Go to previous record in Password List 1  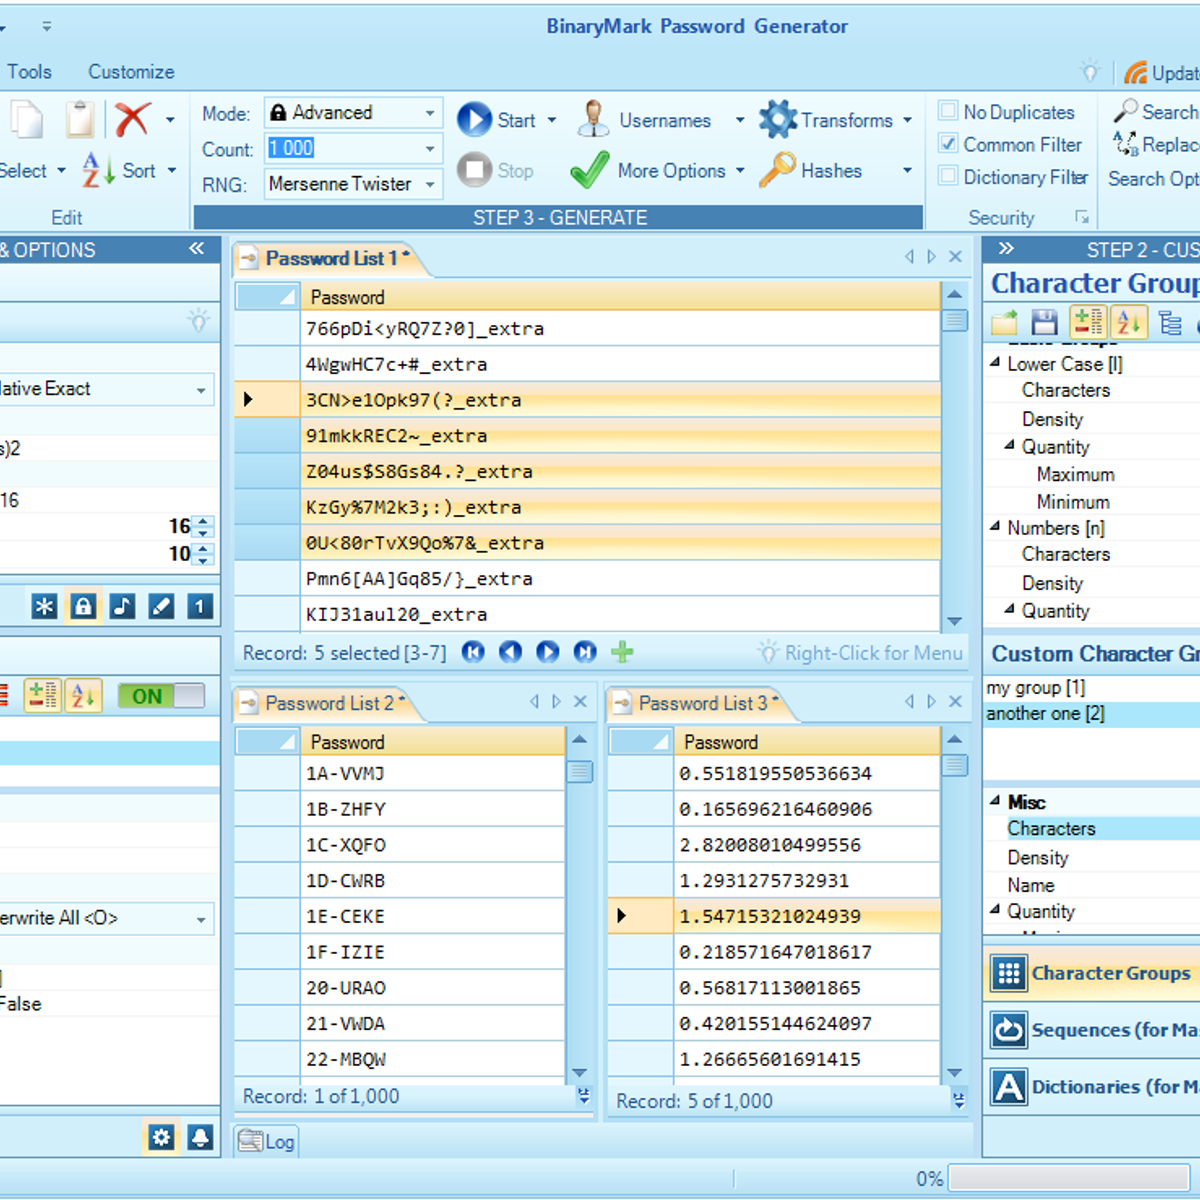510,652
